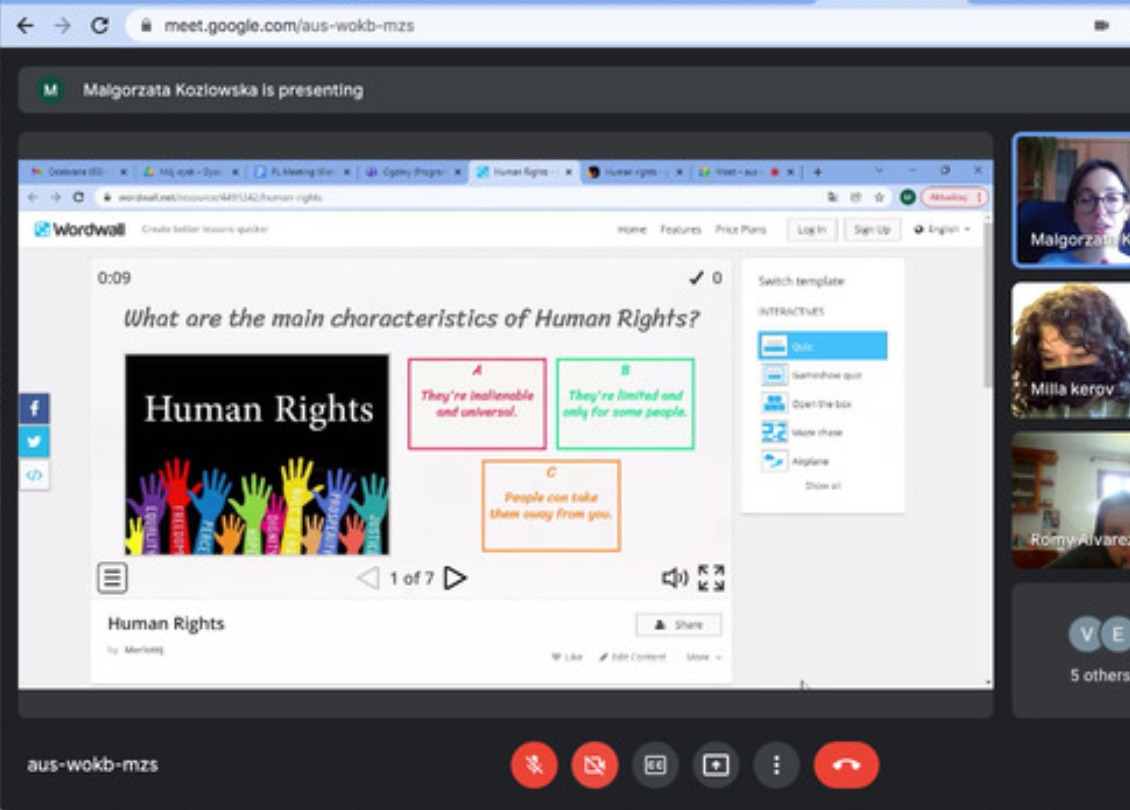
Task: Open the Features menu on Wordwall
Action: click(x=680, y=230)
